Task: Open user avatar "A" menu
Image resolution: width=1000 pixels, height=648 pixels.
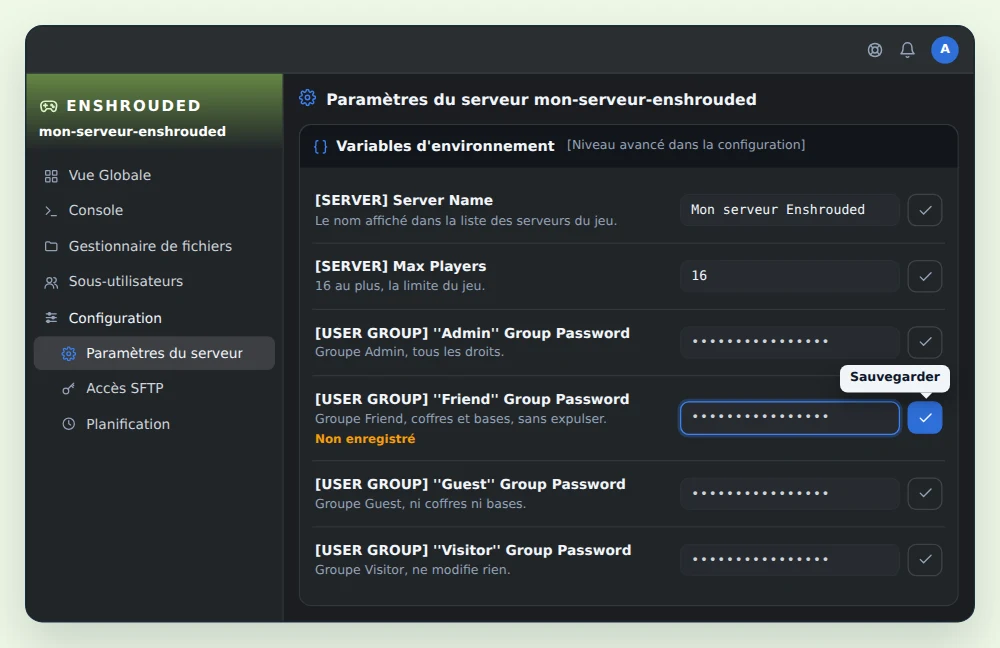Action: [945, 50]
